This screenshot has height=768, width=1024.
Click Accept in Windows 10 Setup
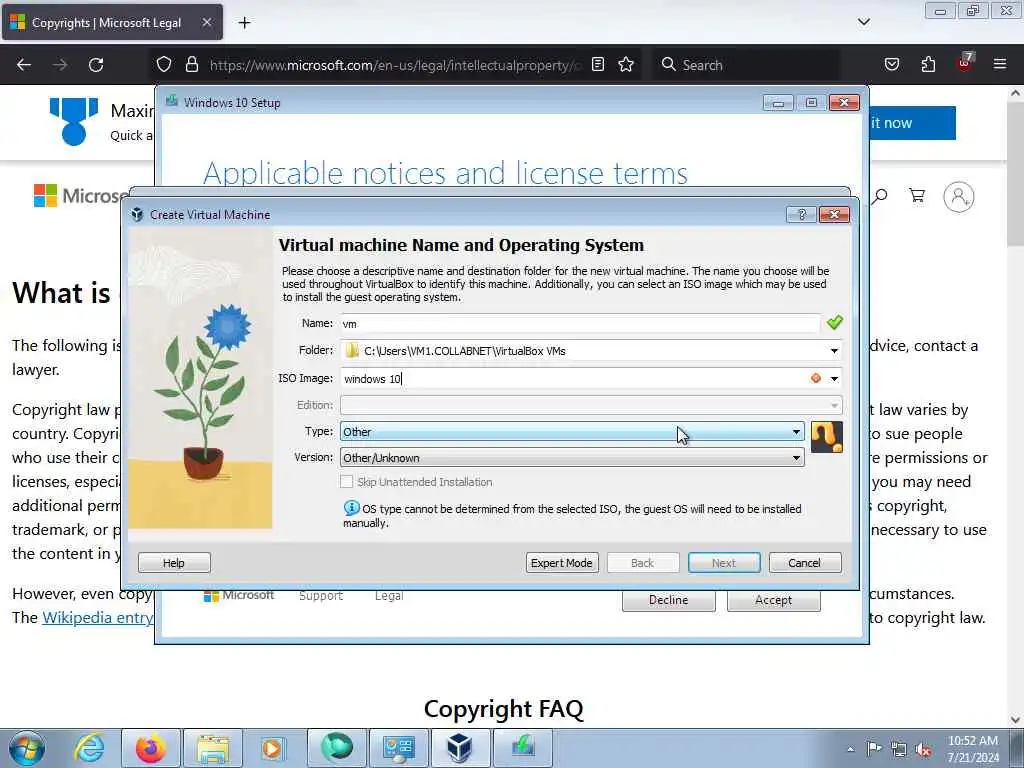(x=773, y=600)
